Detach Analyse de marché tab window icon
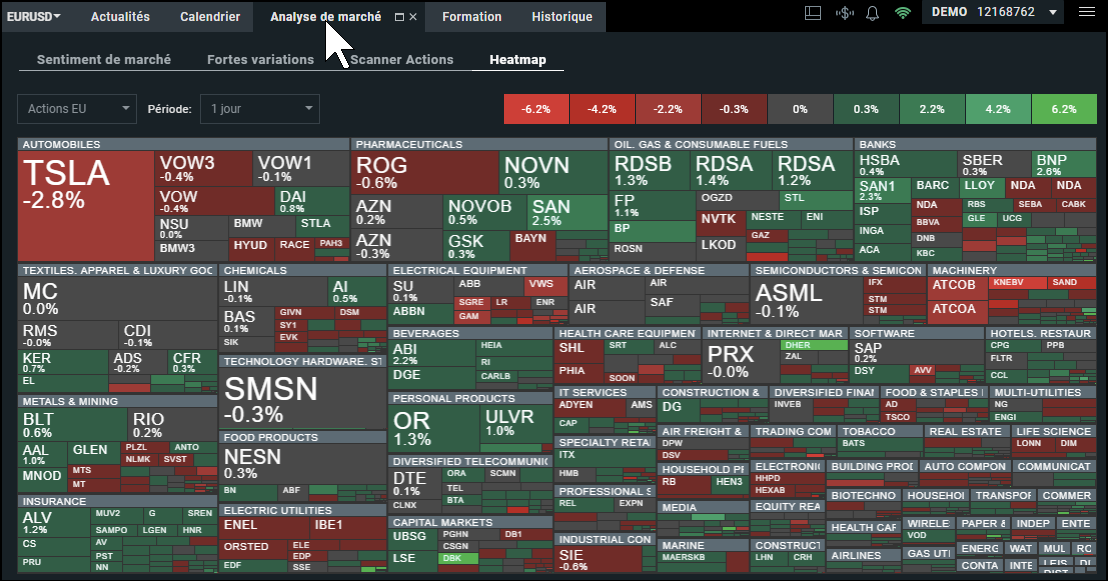This screenshot has height=581, width=1108. (x=399, y=17)
